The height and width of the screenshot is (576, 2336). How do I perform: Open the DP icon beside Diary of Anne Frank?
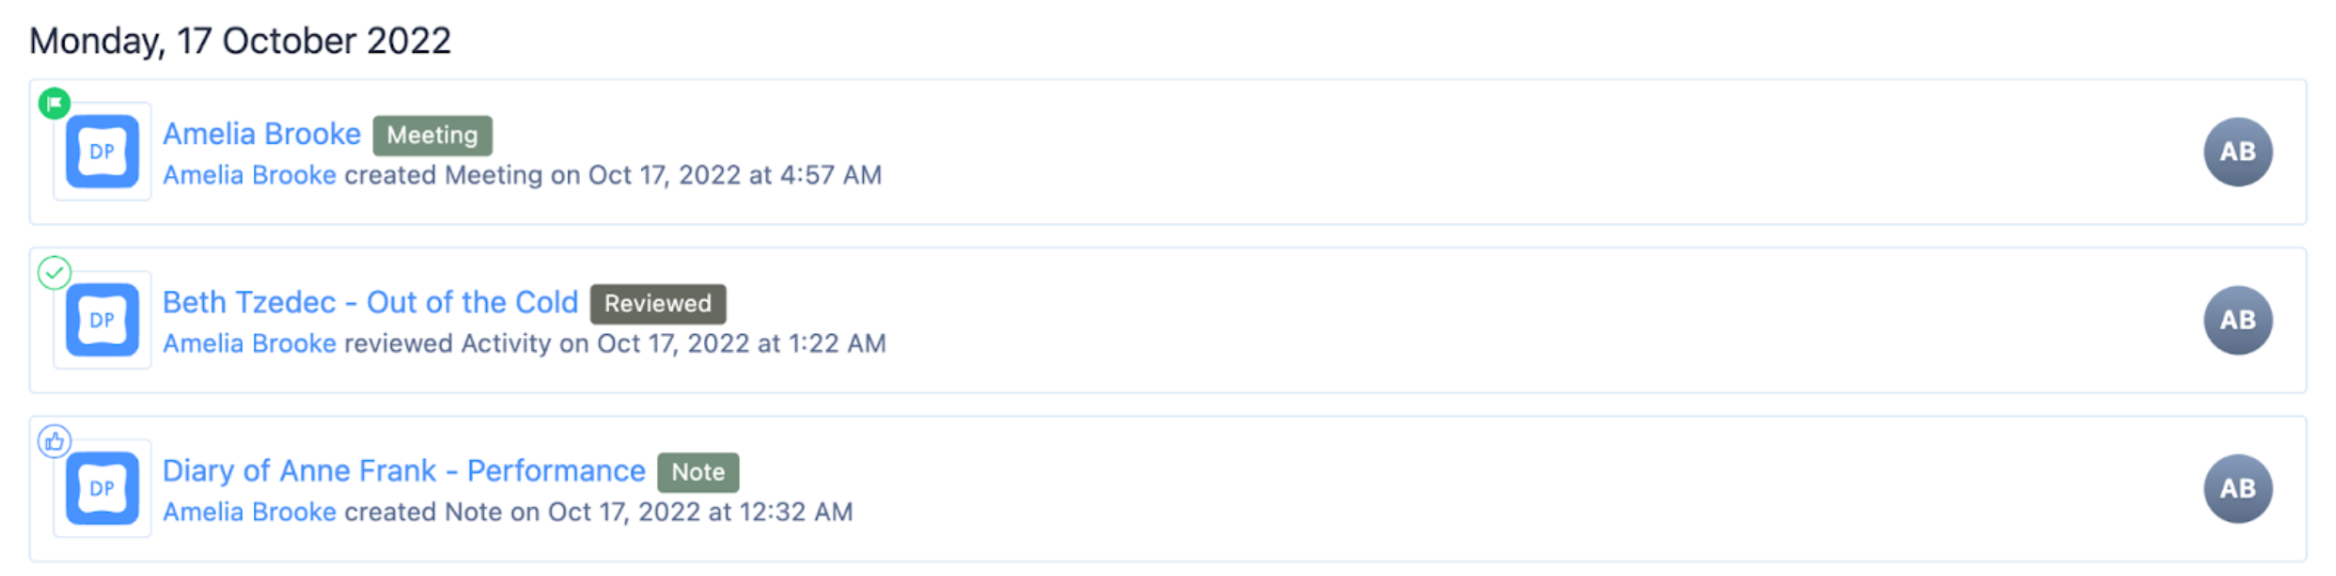[x=102, y=489]
